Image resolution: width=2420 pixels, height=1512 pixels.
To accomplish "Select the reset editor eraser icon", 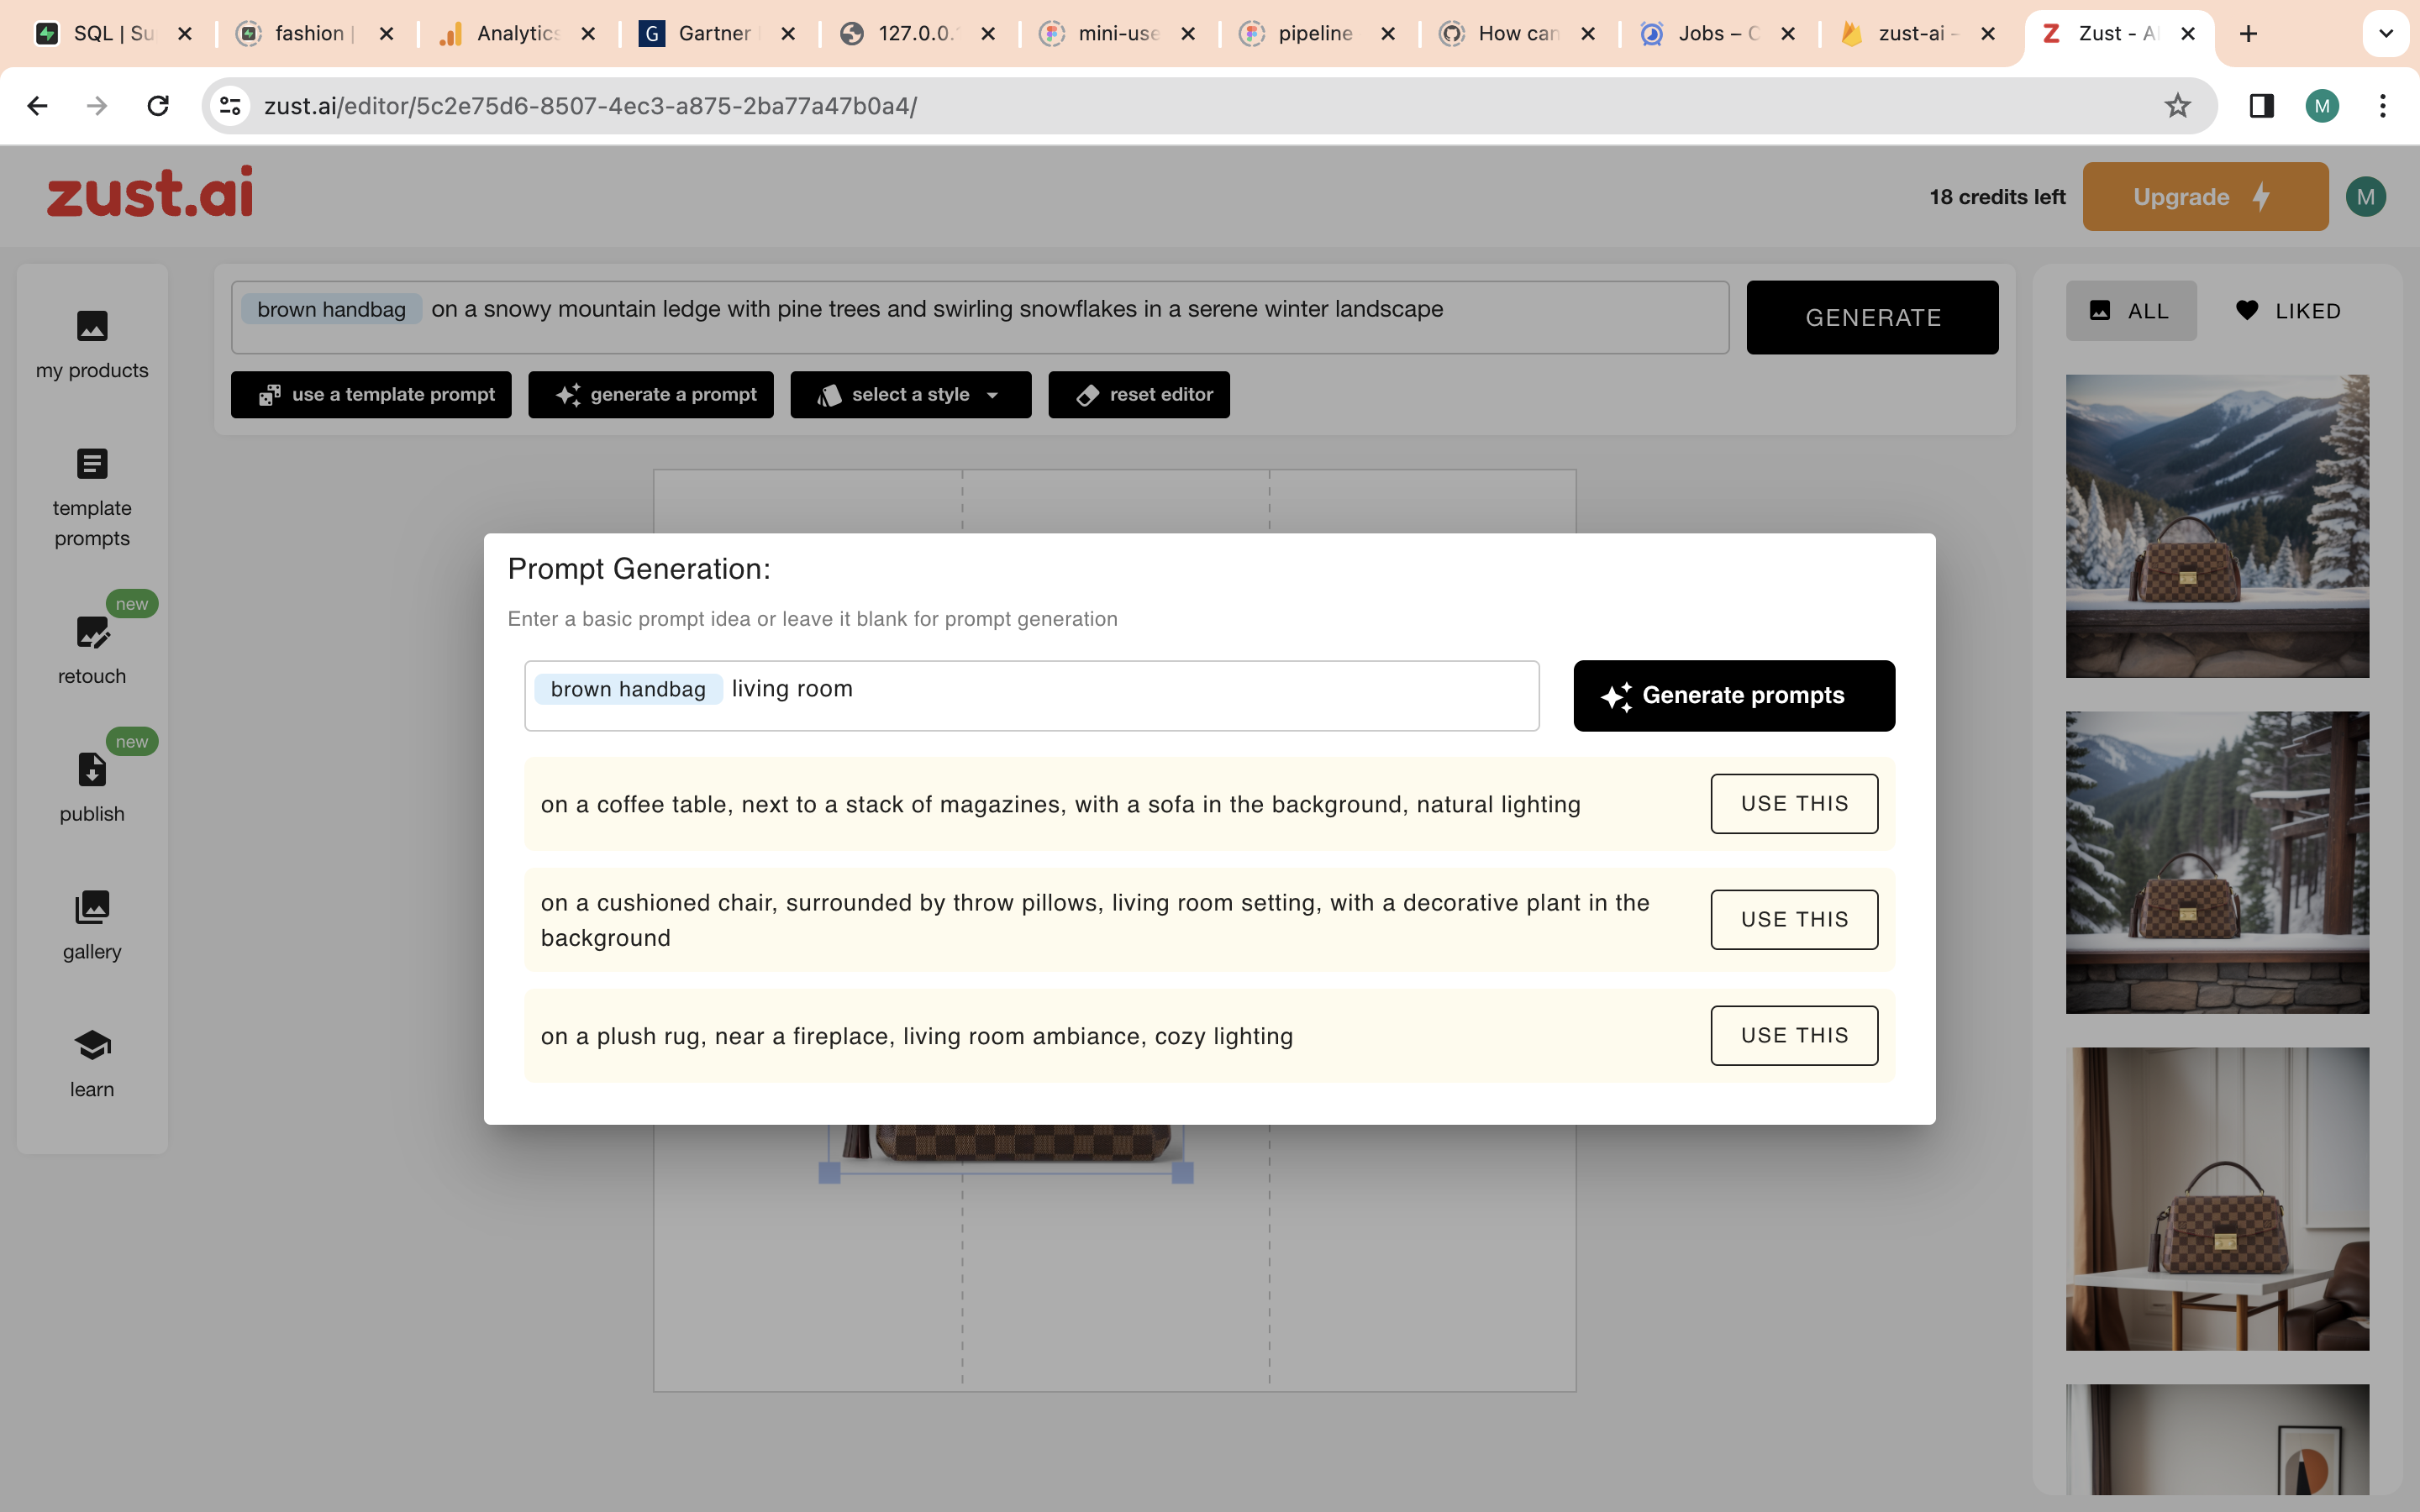I will point(1089,394).
